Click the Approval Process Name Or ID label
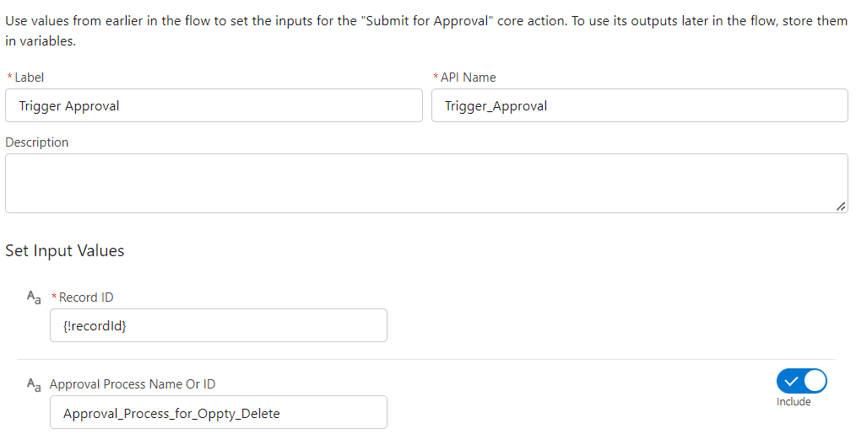The image size is (856, 445). tap(133, 384)
